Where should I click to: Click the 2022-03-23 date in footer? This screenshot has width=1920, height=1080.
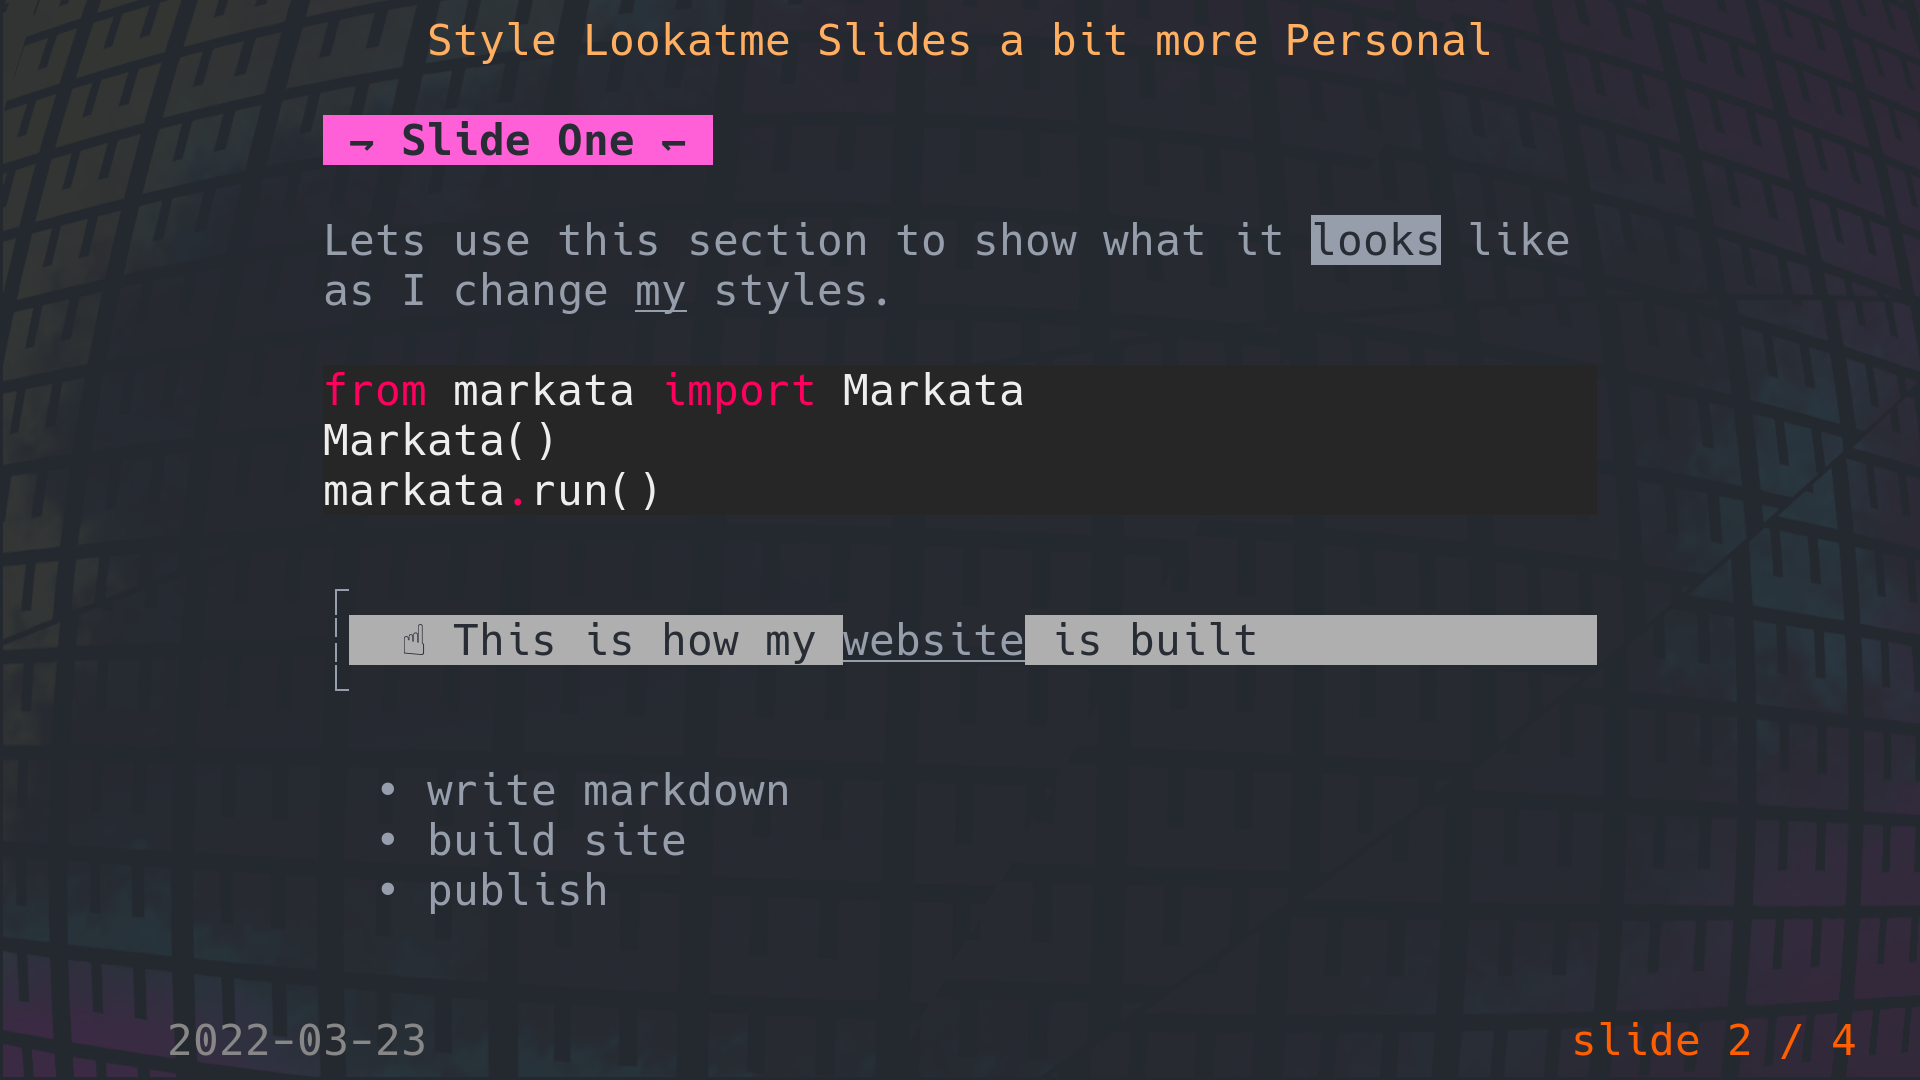click(297, 1041)
